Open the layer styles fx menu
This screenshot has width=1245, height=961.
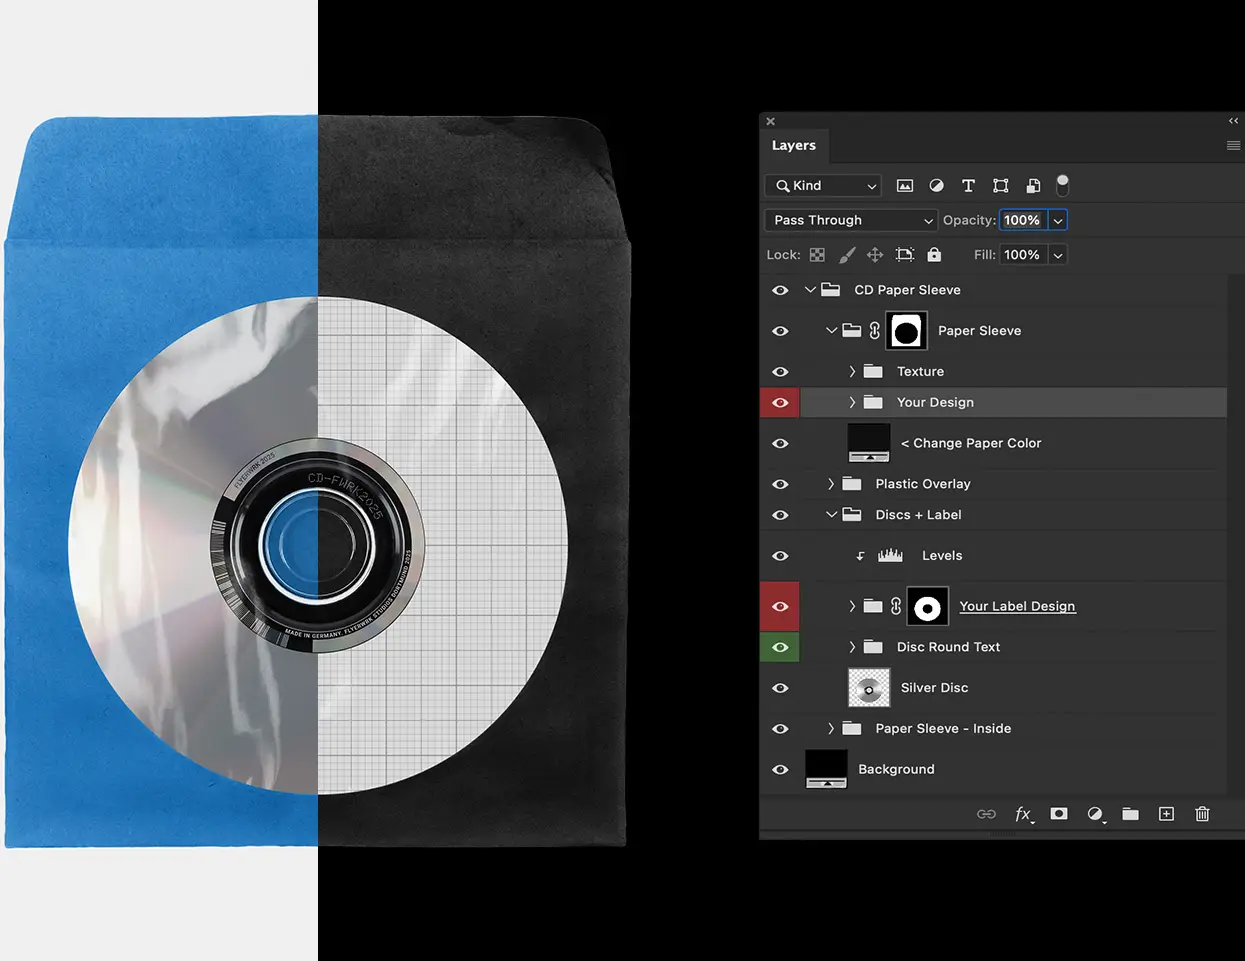[x=1023, y=814]
